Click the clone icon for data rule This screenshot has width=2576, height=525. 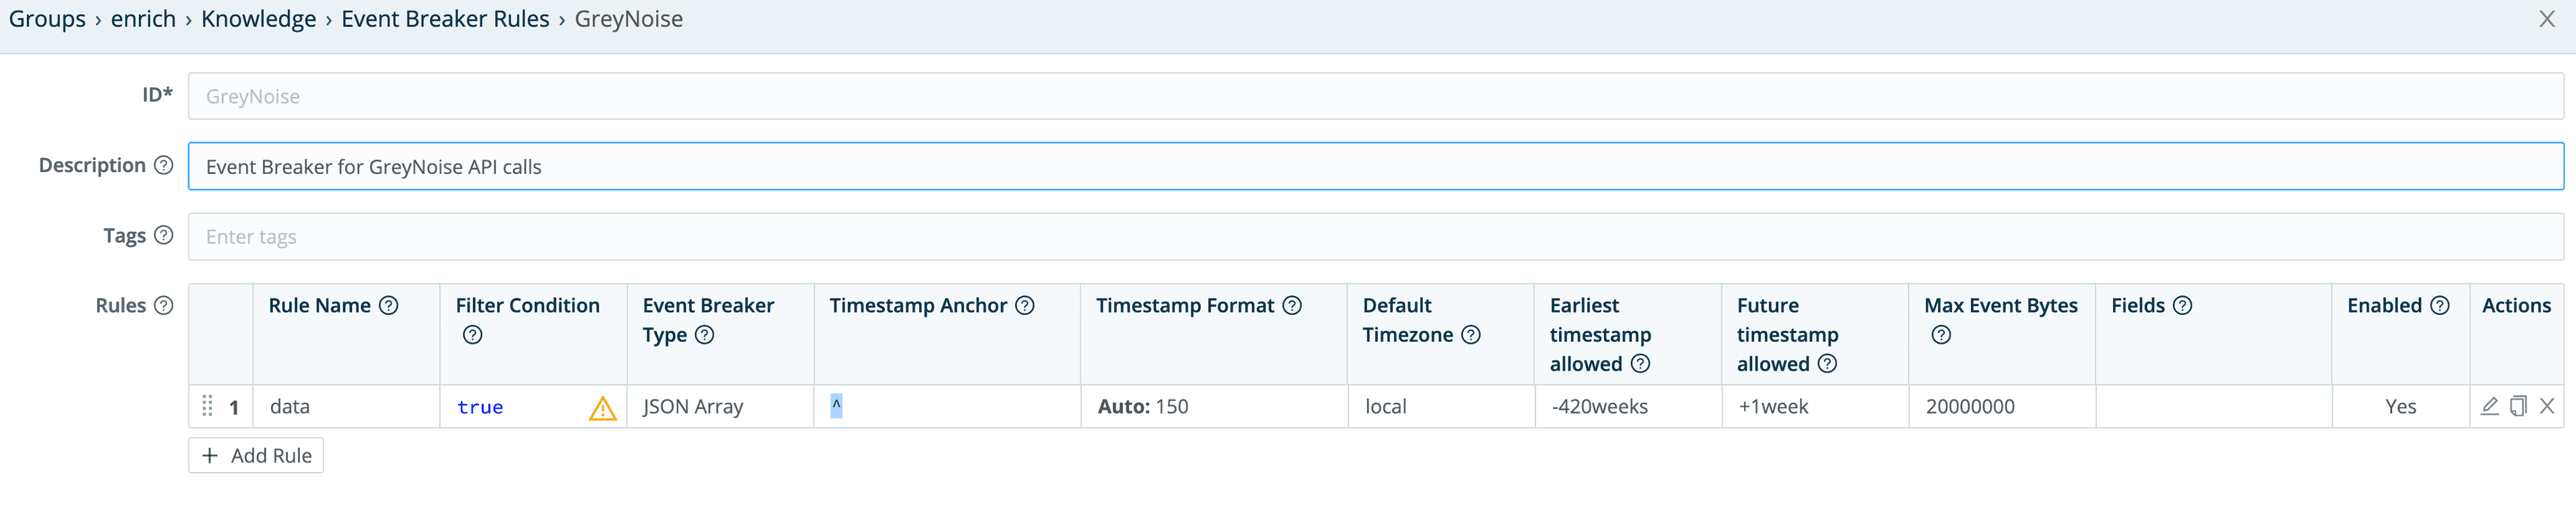coord(2518,406)
